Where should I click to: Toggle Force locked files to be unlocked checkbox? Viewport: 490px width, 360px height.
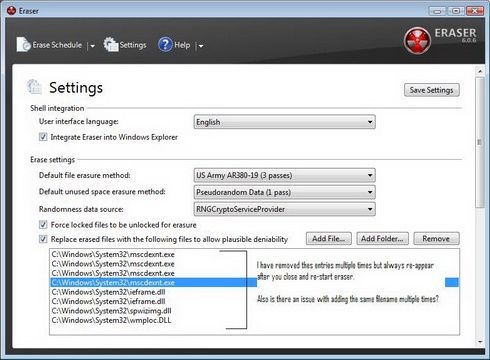[43, 224]
